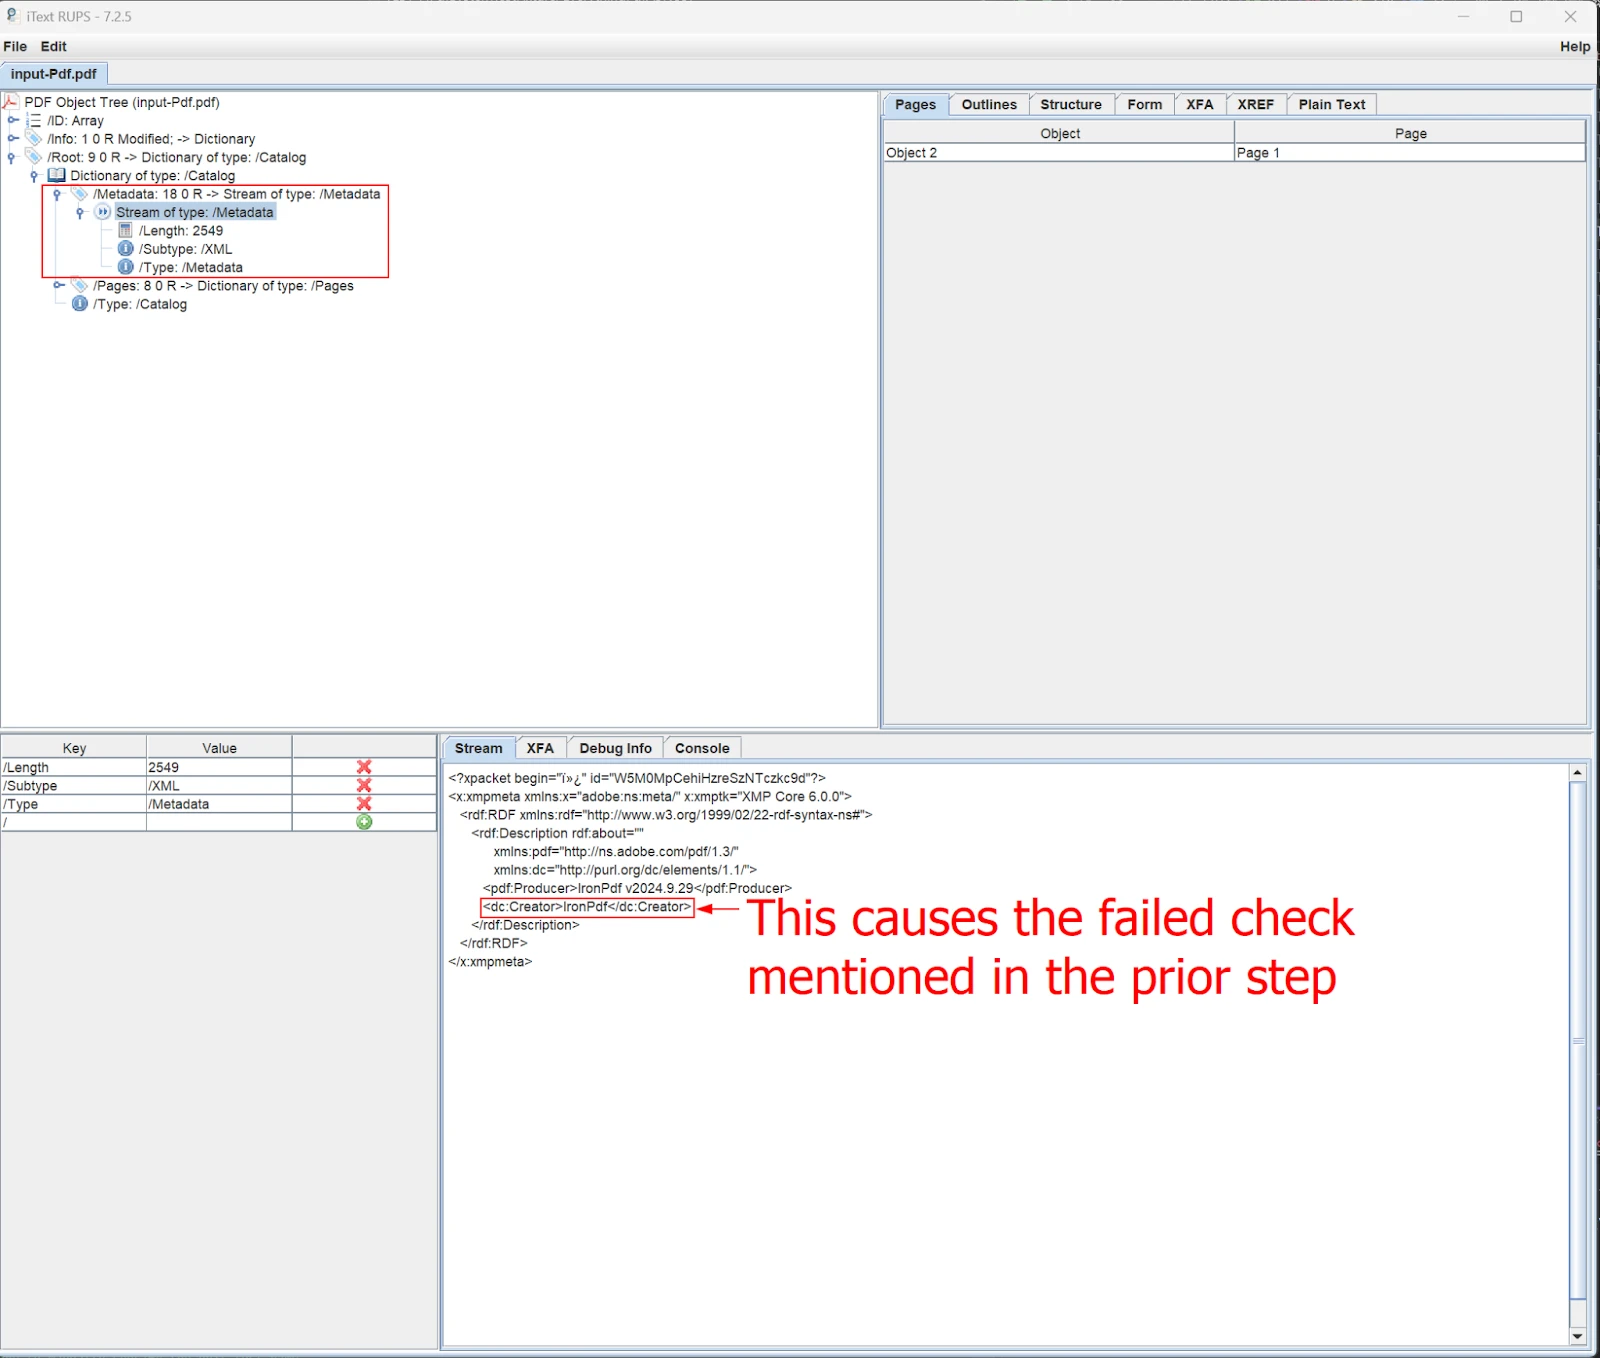Click the array list icon beside /ID
This screenshot has height=1358, width=1600.
pyautogui.click(x=34, y=121)
